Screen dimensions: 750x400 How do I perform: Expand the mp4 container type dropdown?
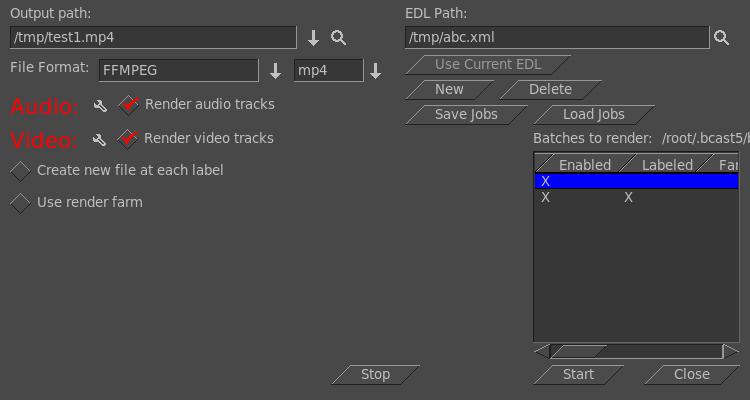376,71
